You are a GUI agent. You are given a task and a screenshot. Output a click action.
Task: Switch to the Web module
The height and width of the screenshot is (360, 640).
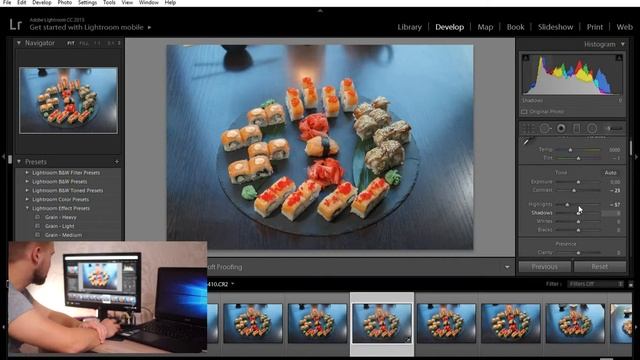click(x=624, y=27)
